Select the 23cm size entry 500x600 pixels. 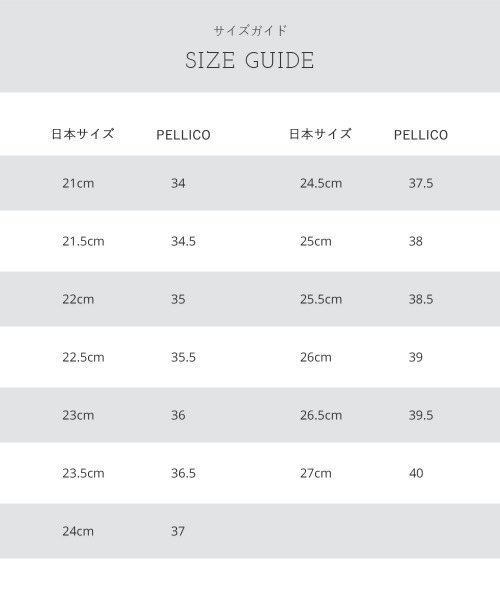pos(78,415)
